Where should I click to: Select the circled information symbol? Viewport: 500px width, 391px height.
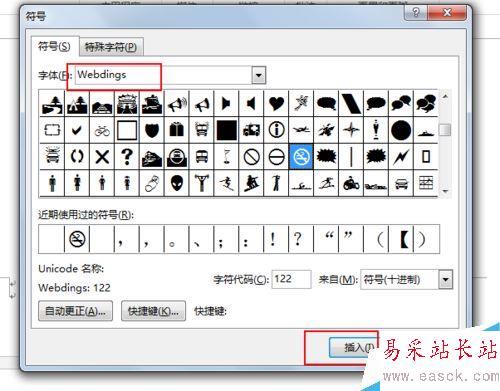click(276, 130)
